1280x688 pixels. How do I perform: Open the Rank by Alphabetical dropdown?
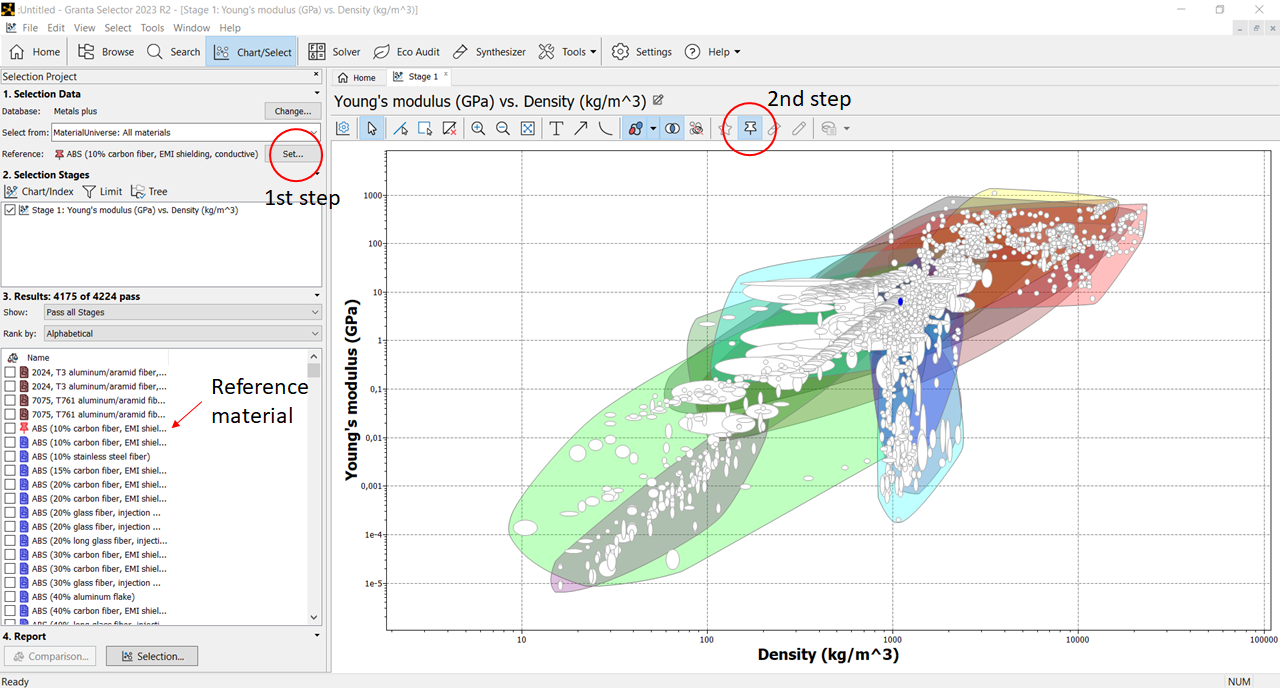point(183,334)
